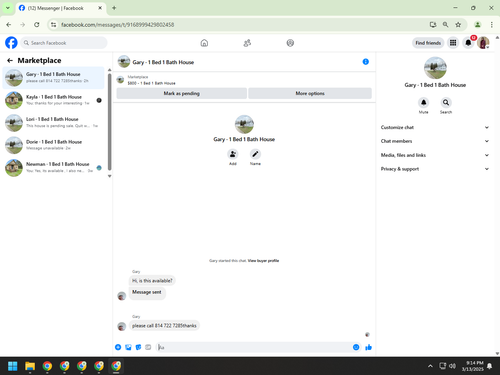Open Chrome three-dot menu
This screenshot has height=375, width=500.
(492, 25)
